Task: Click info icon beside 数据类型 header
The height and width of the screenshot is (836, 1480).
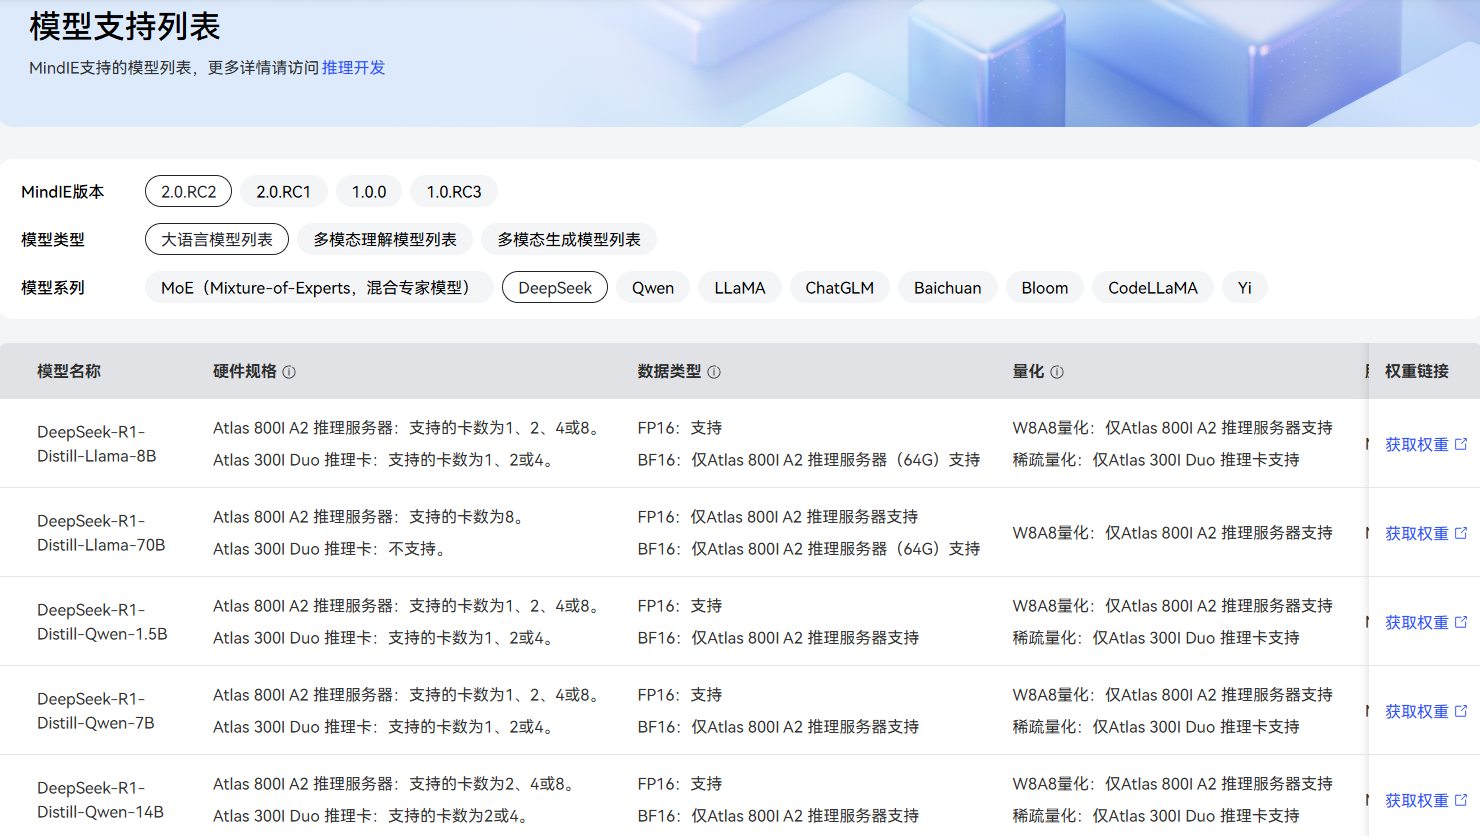Action: click(714, 372)
